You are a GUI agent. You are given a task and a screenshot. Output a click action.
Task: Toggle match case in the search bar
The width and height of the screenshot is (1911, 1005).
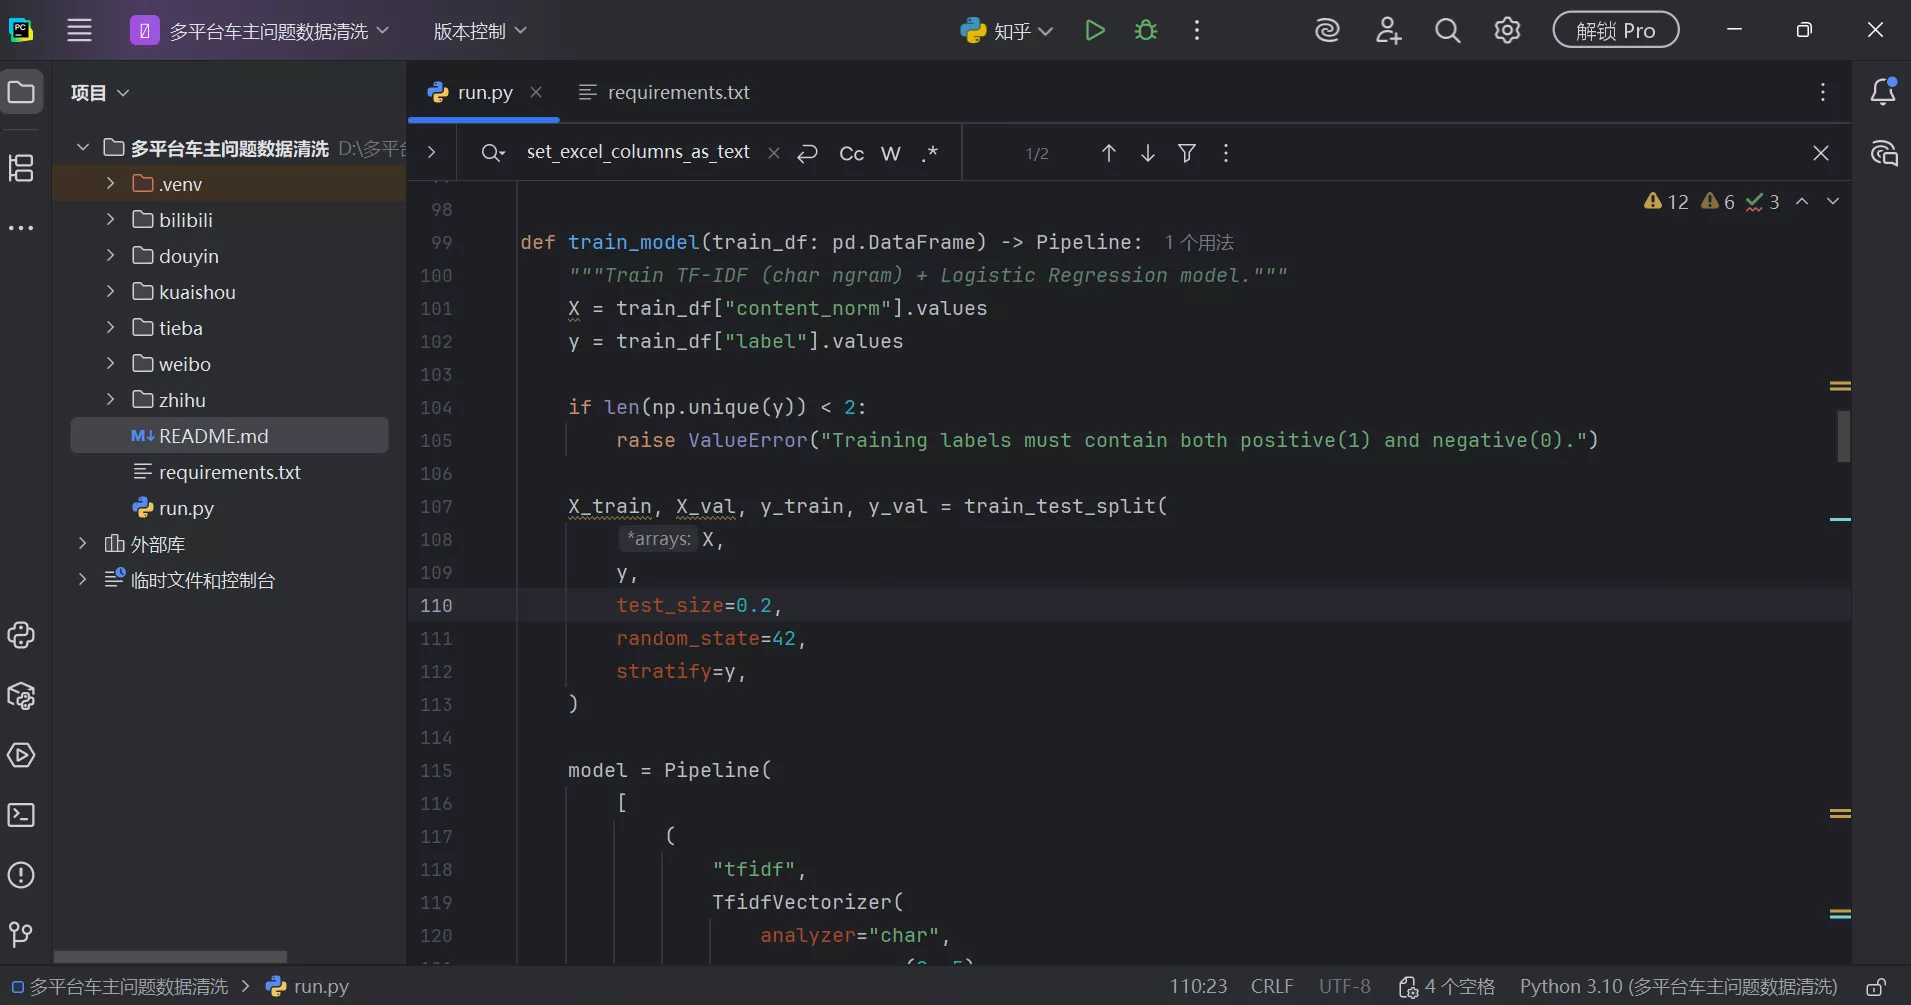[x=851, y=153]
